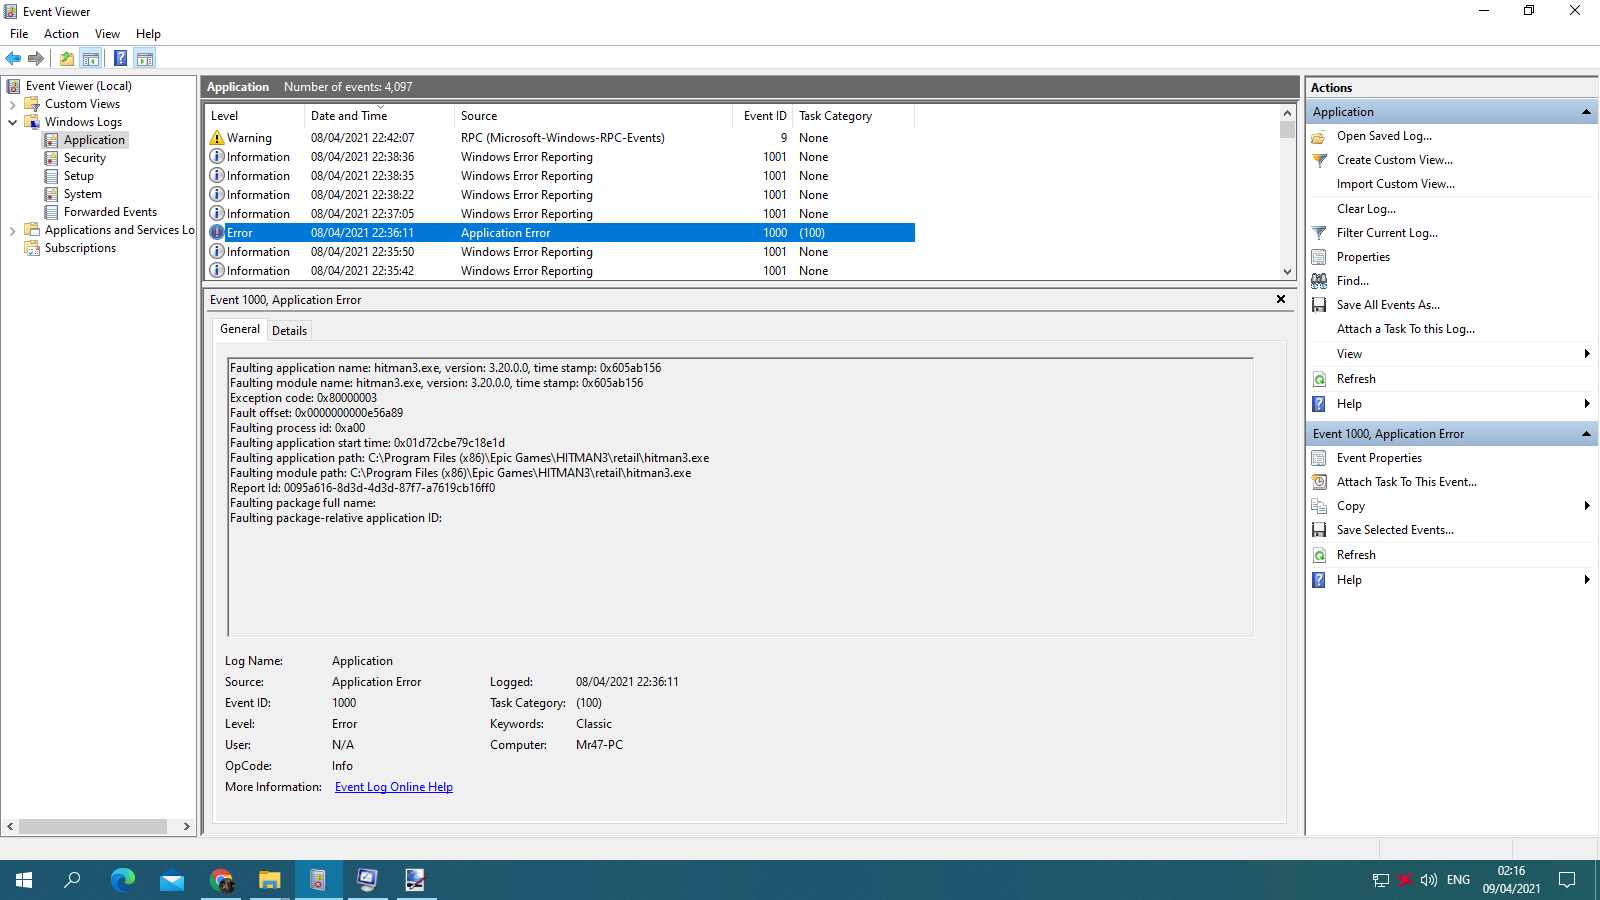Viewport: 1600px width, 900px height.
Task: Click Attach Task To This Event icon
Action: click(x=1319, y=482)
